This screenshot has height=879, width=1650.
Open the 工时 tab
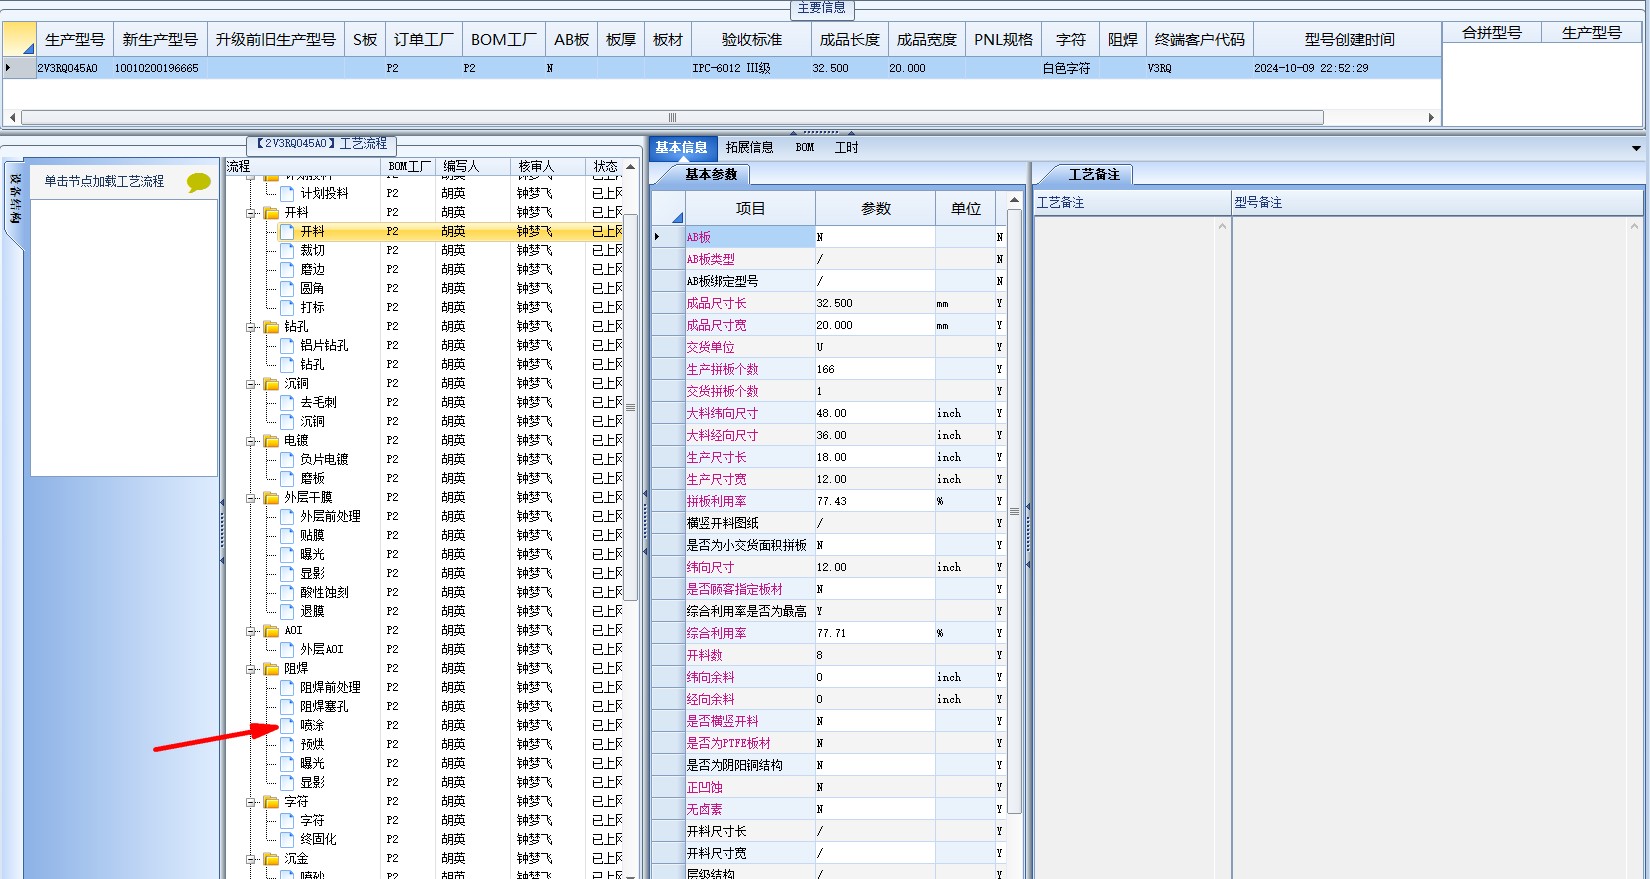pyautogui.click(x=847, y=148)
